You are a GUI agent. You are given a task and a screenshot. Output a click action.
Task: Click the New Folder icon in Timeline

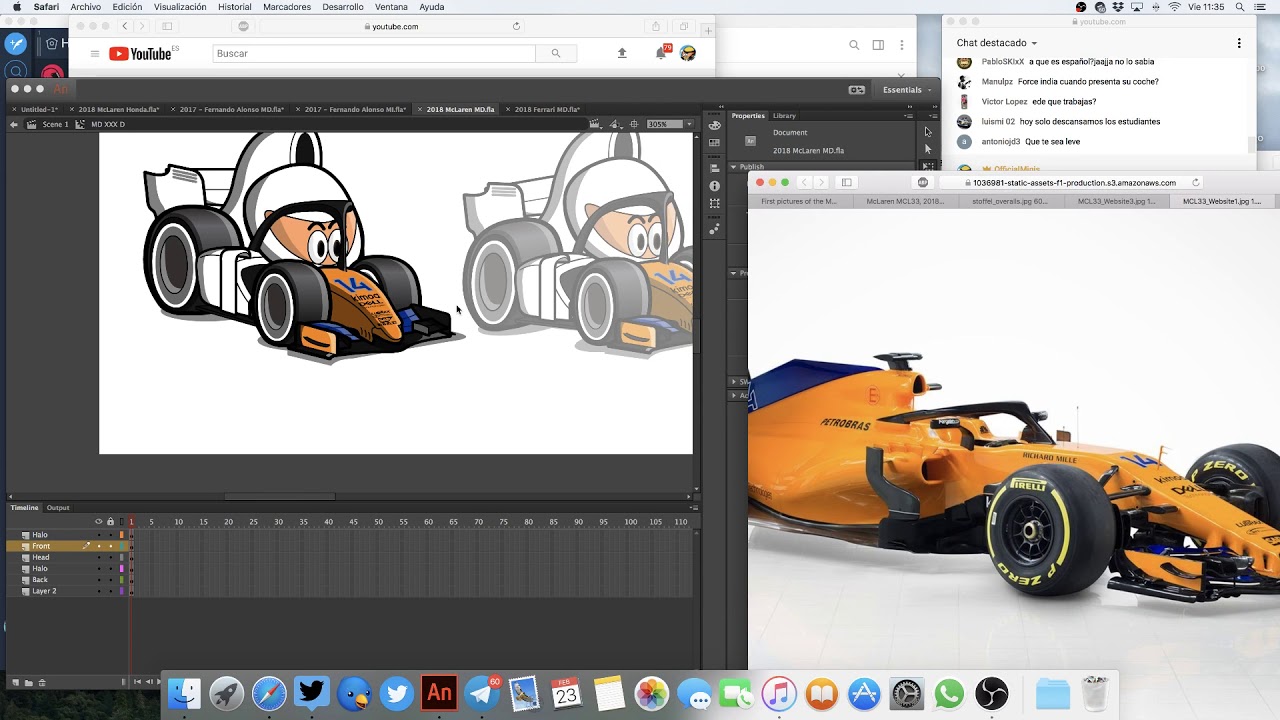28,682
